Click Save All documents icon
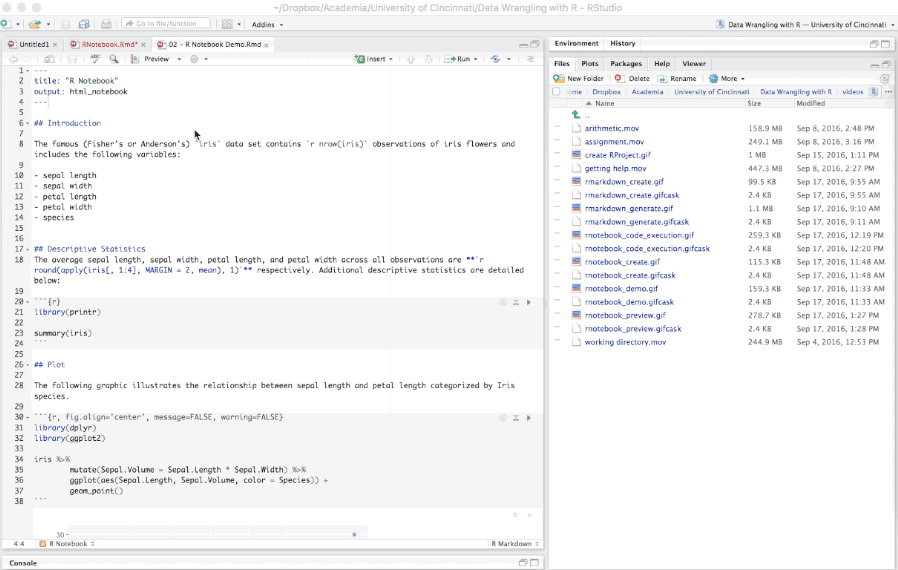The height and width of the screenshot is (570, 898). [x=84, y=24]
